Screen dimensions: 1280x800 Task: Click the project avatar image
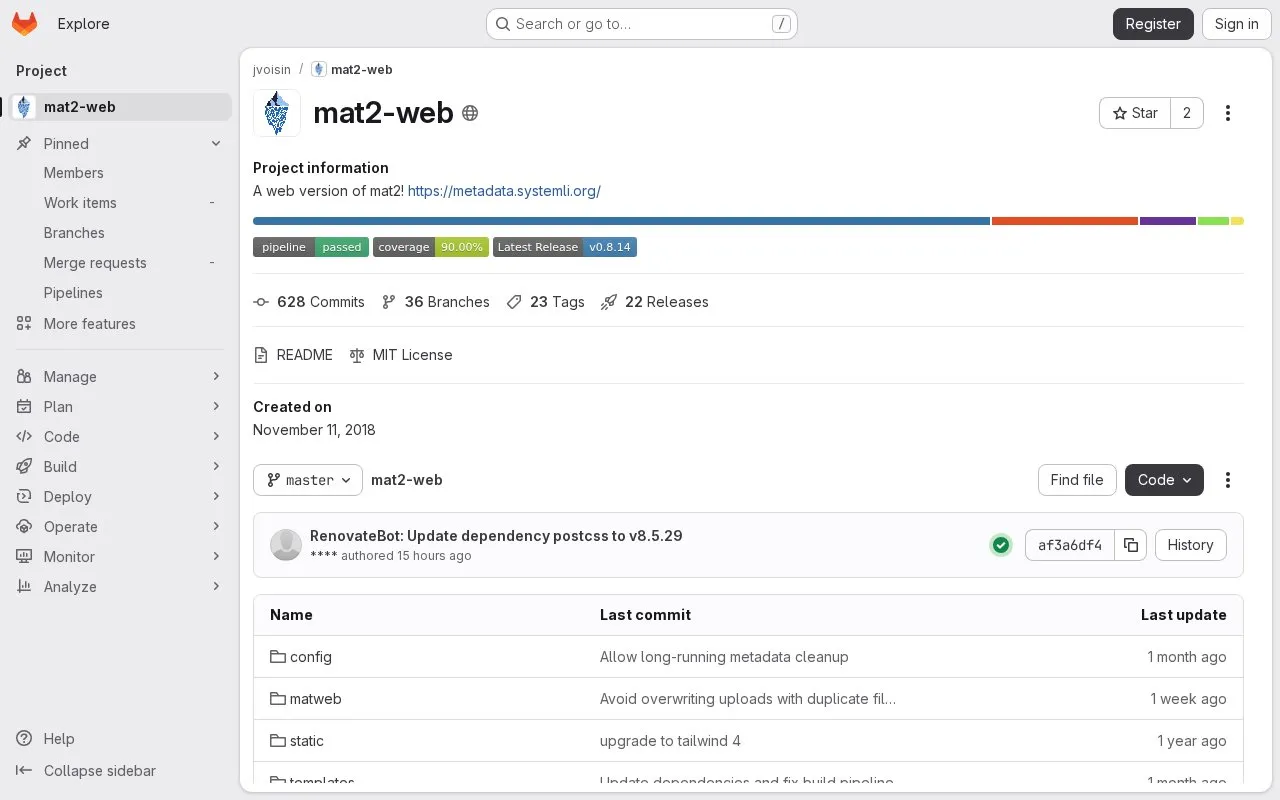coord(277,113)
